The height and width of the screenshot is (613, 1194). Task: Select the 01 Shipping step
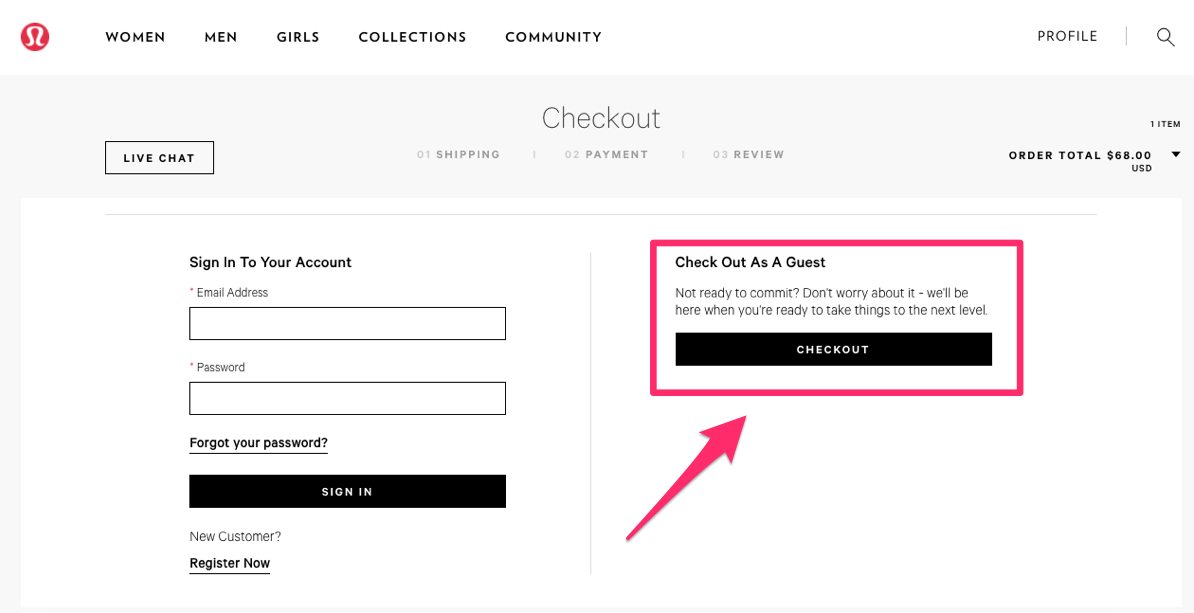click(x=458, y=155)
